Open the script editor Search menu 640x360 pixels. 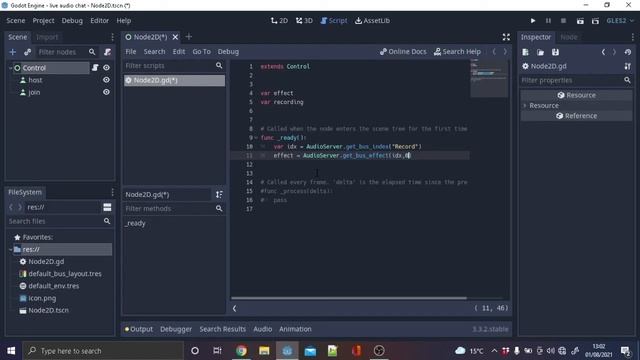pyautogui.click(x=154, y=51)
